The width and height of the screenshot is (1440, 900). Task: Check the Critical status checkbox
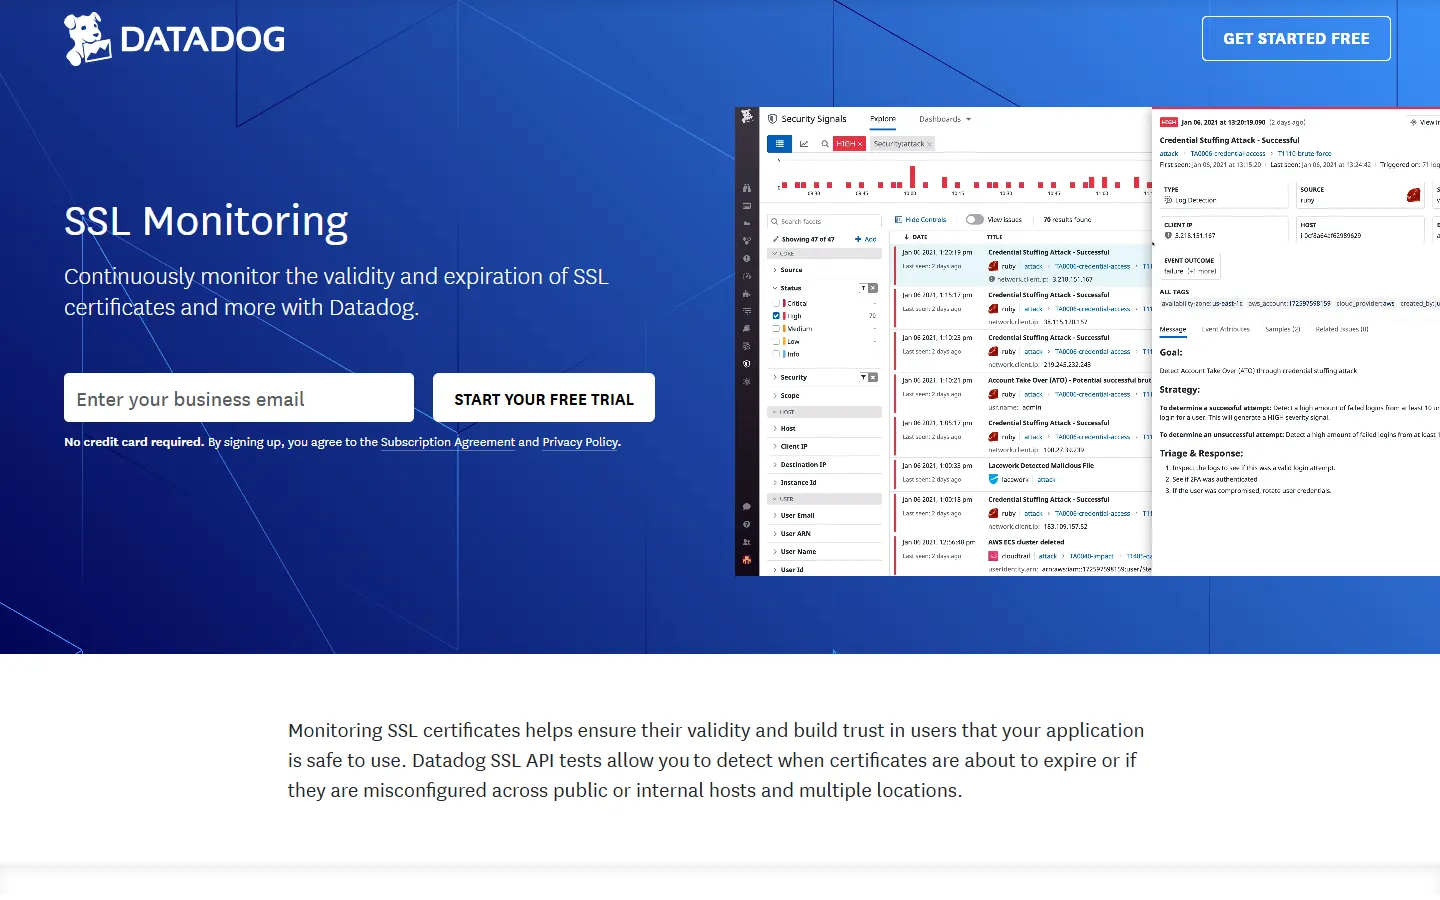point(776,303)
